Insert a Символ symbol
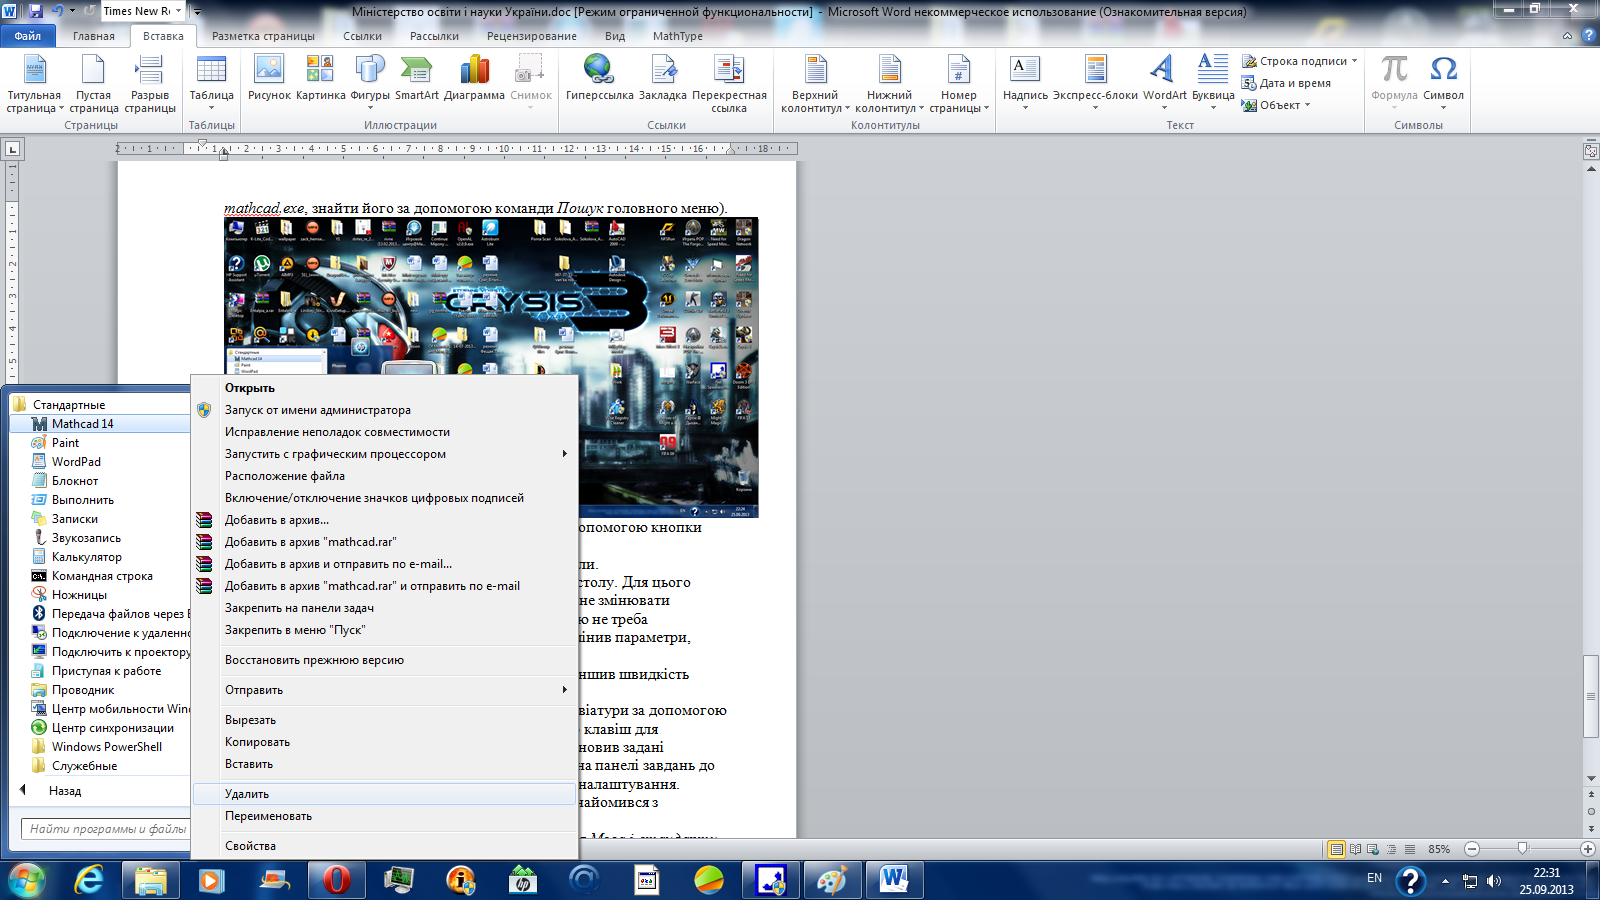 click(x=1443, y=80)
